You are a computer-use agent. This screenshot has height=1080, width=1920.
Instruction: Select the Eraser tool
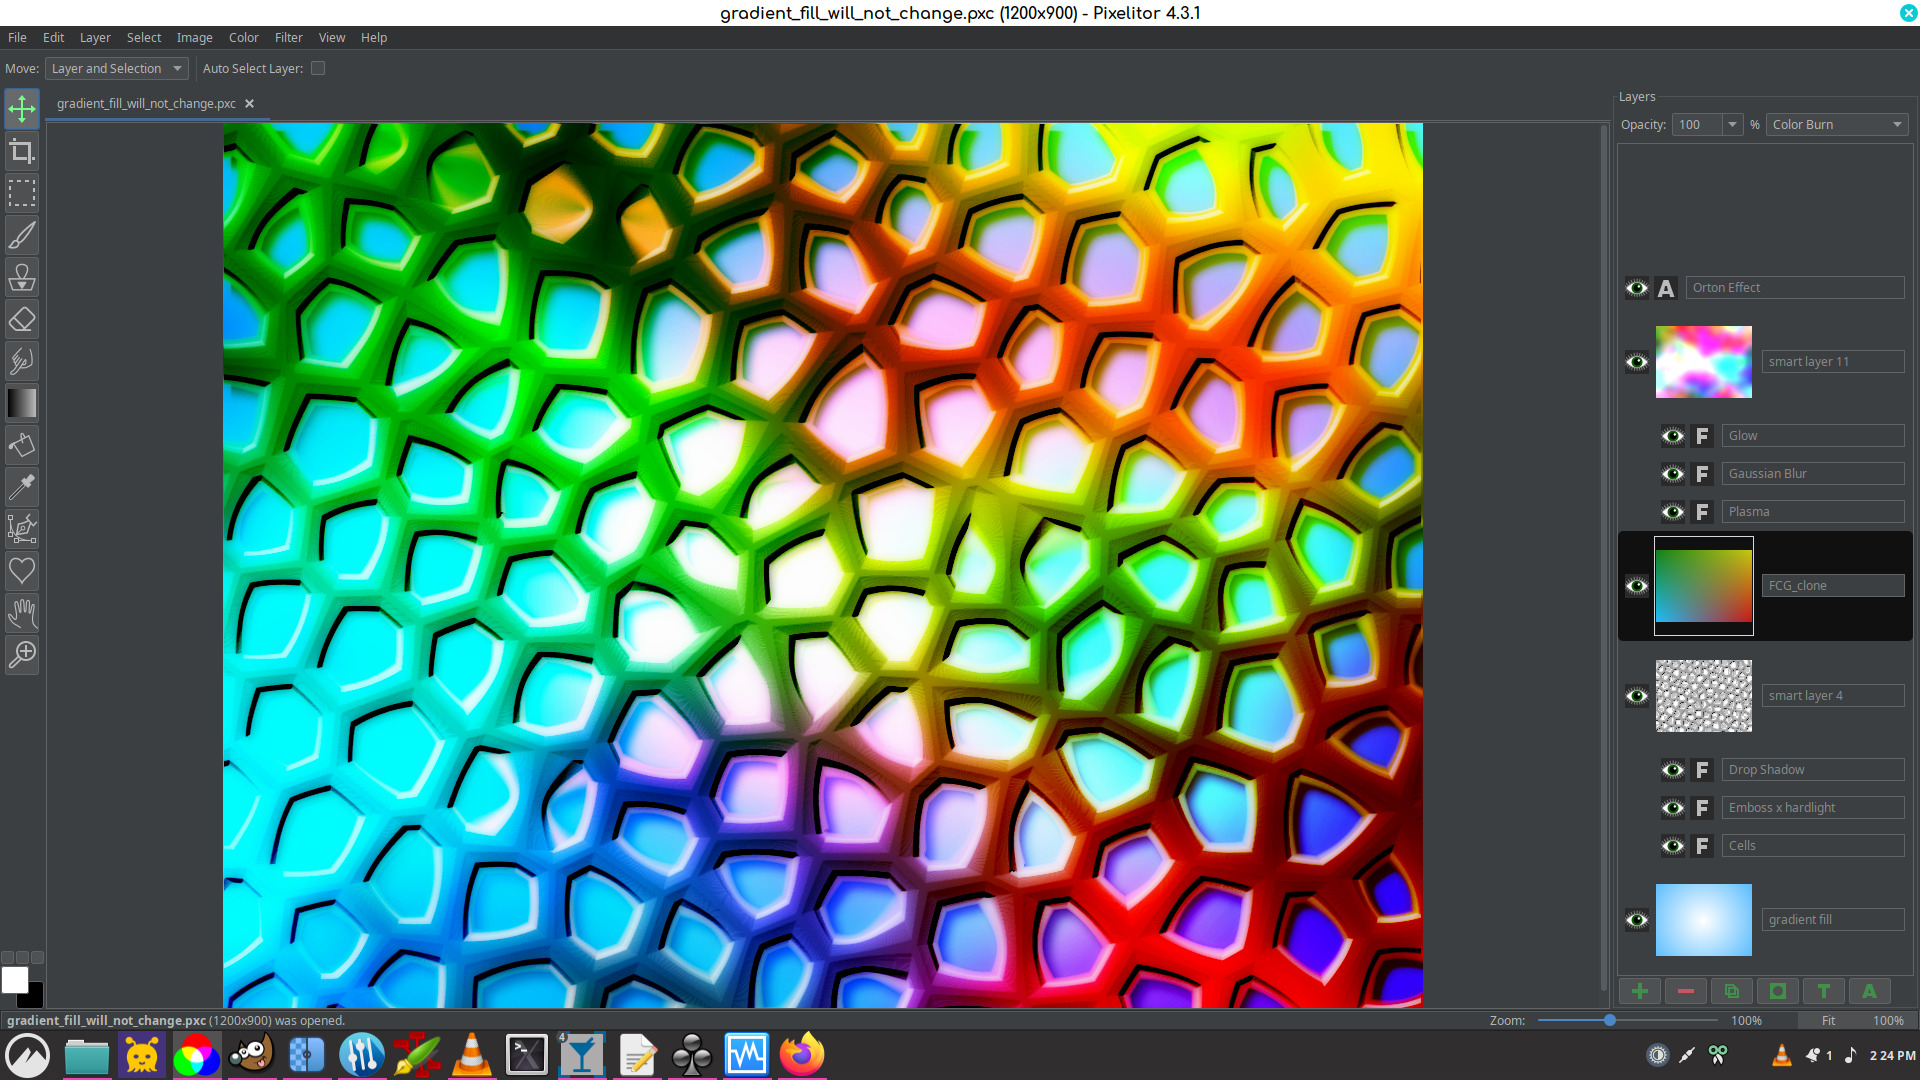click(22, 319)
